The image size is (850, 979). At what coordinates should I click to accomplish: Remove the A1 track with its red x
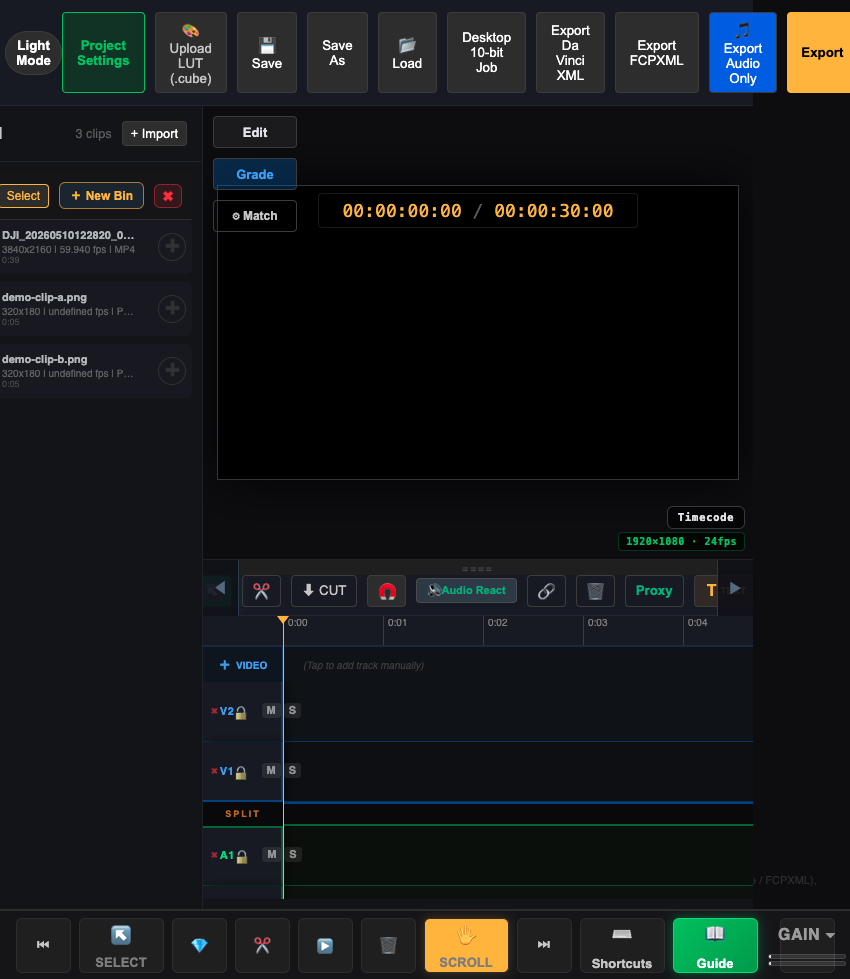tap(214, 855)
